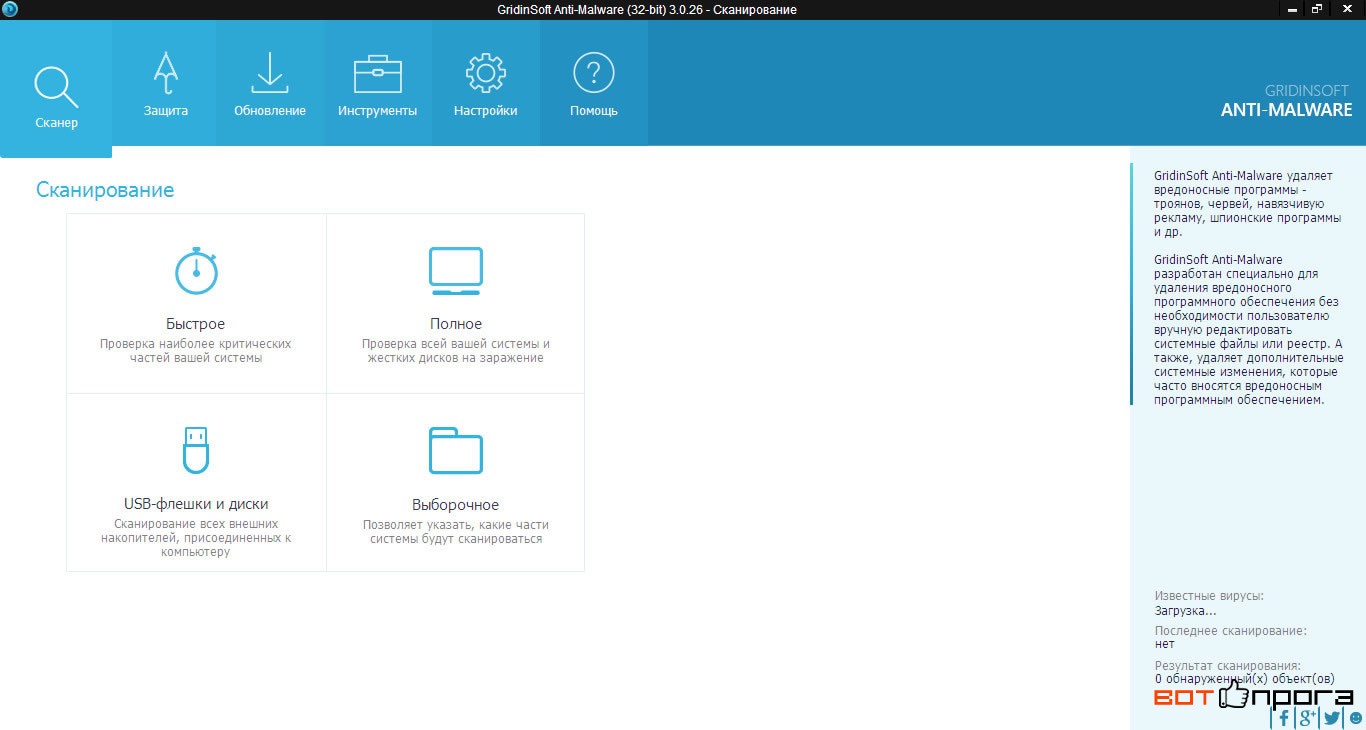Open the Настройки gear tab
The image size is (1366, 730).
pos(485,84)
